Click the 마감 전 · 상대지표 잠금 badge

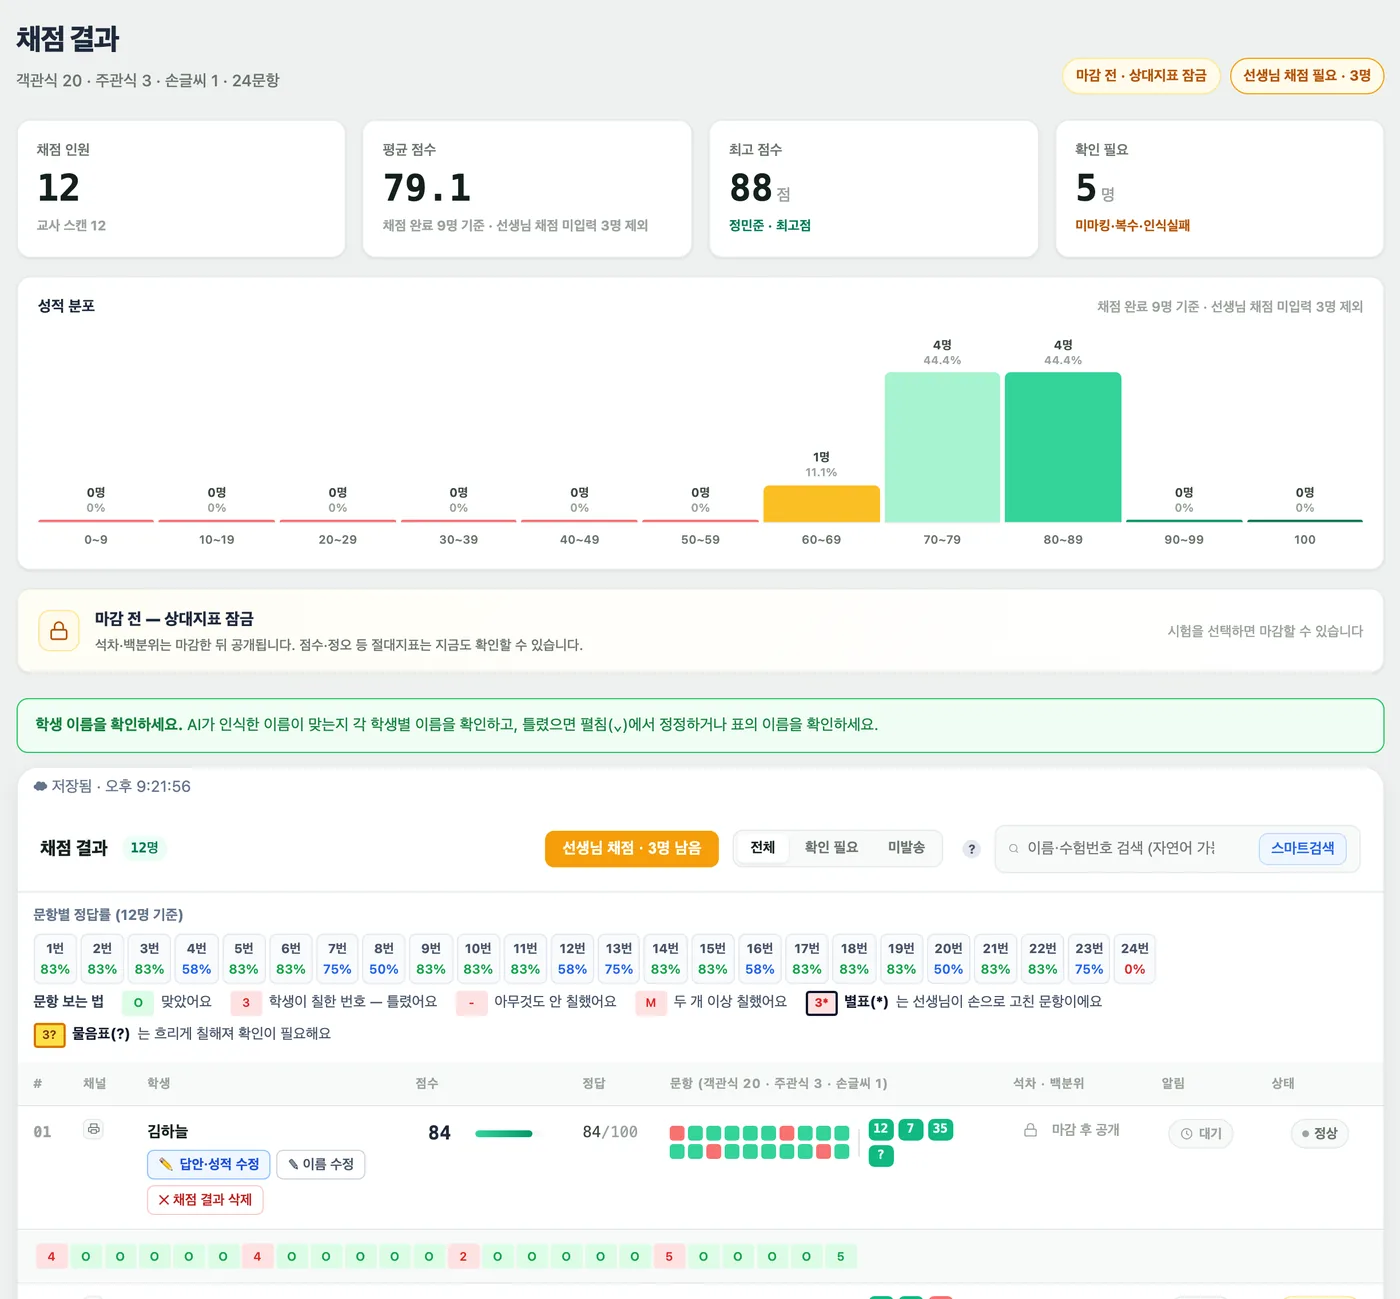(x=1141, y=76)
